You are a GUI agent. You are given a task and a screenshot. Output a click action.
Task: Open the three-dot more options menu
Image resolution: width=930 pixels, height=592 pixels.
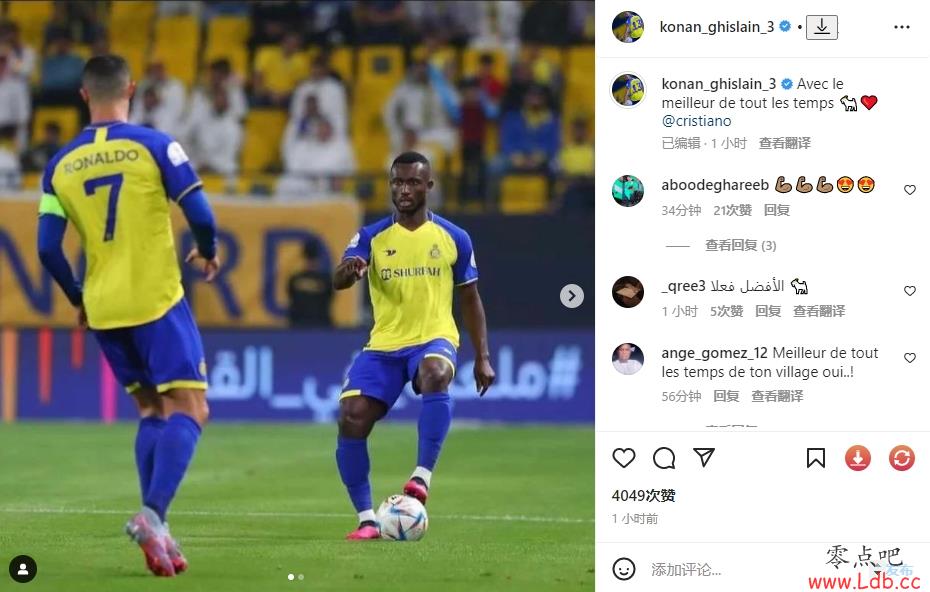(902, 27)
